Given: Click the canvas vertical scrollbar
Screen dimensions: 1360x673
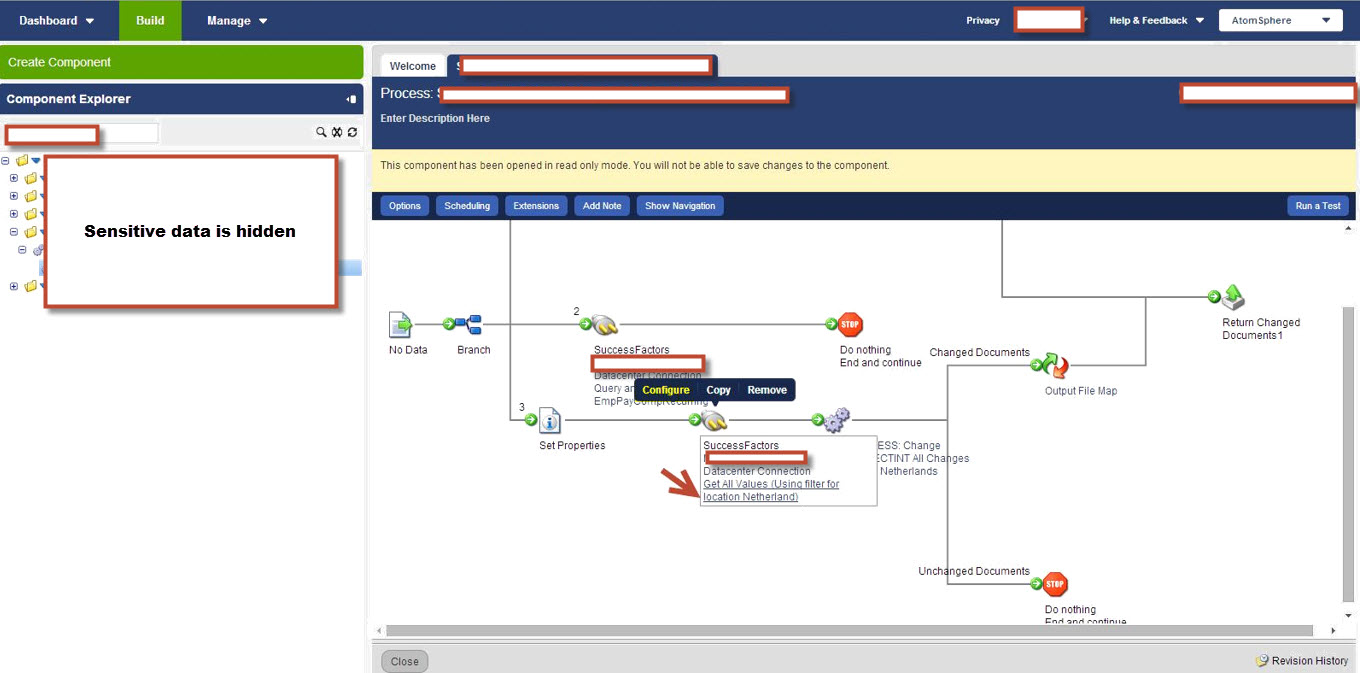Looking at the screenshot, I should coord(1349,452).
